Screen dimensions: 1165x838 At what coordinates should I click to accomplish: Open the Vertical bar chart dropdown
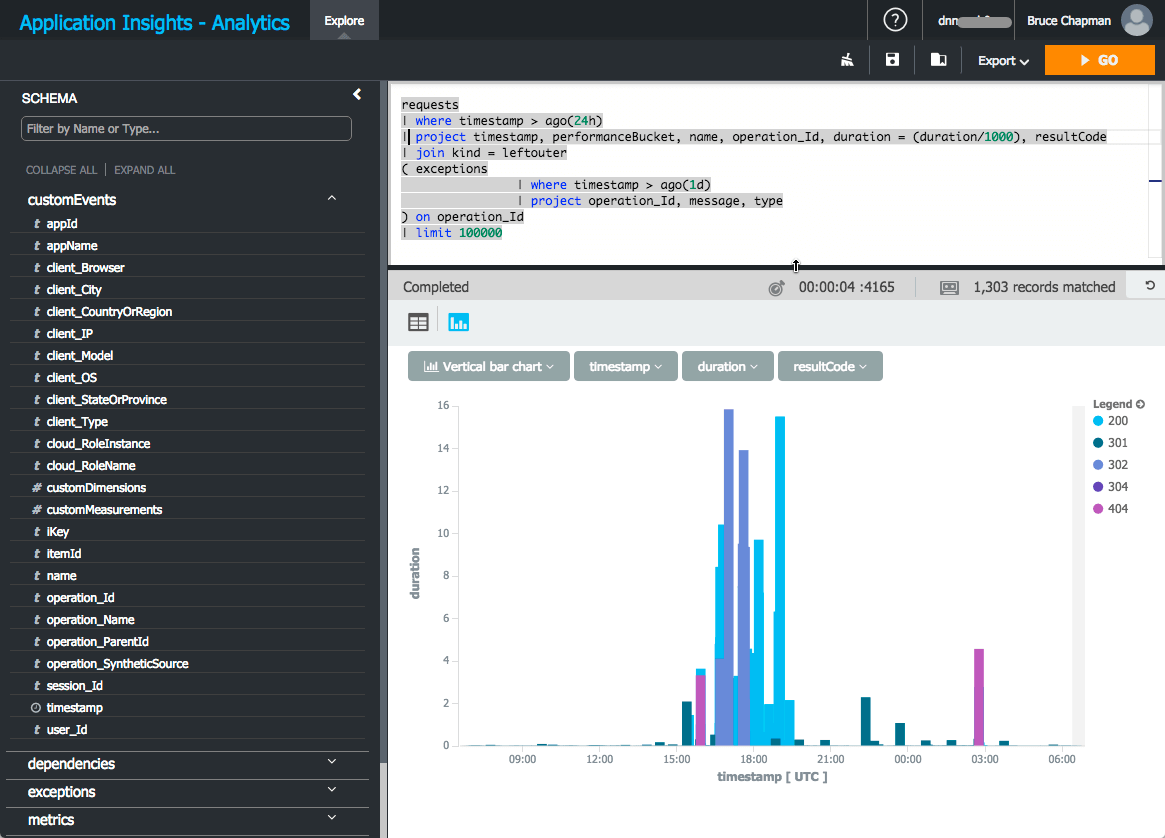[489, 367]
